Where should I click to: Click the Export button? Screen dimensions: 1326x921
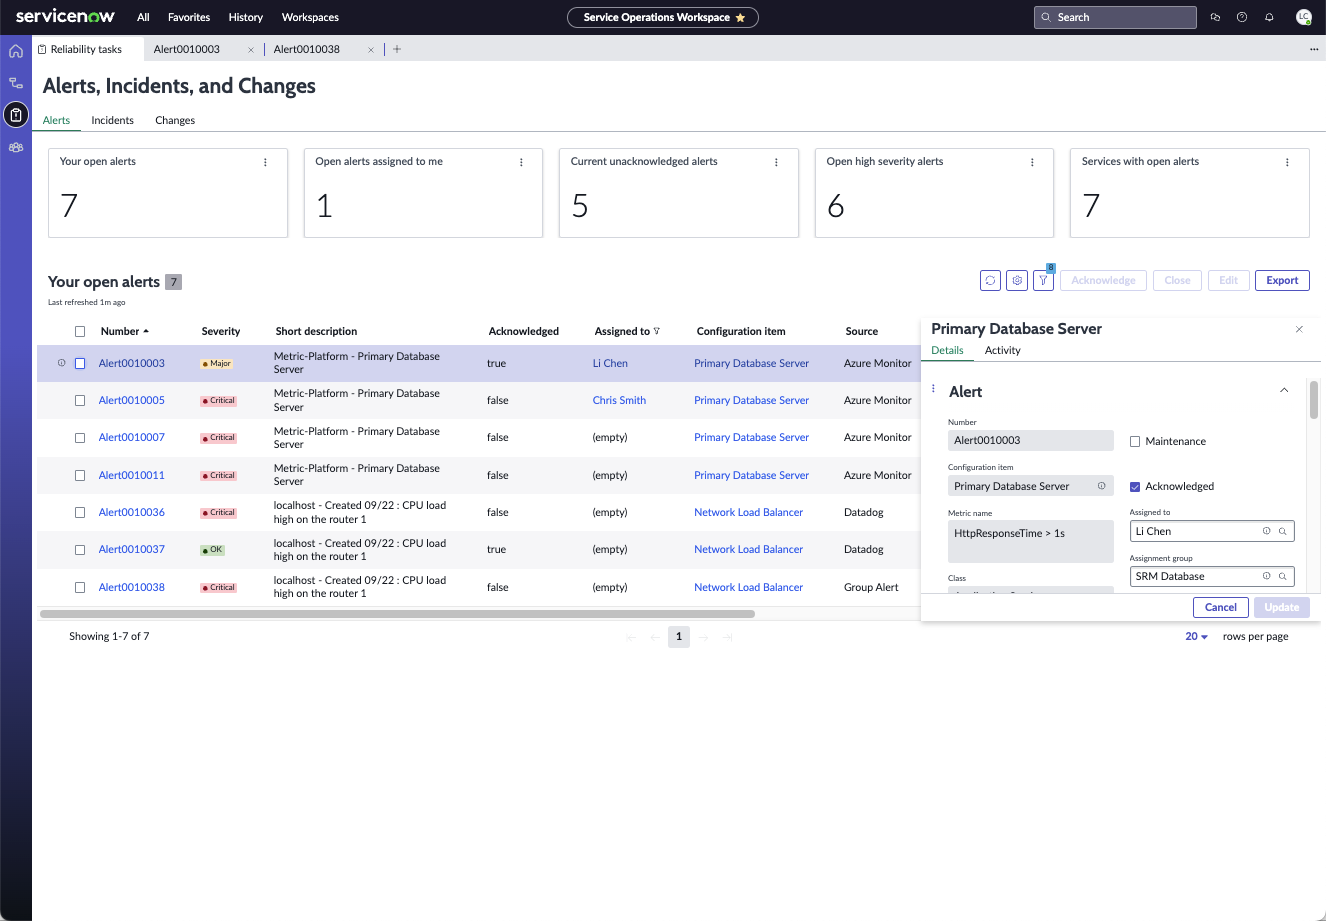click(1282, 281)
